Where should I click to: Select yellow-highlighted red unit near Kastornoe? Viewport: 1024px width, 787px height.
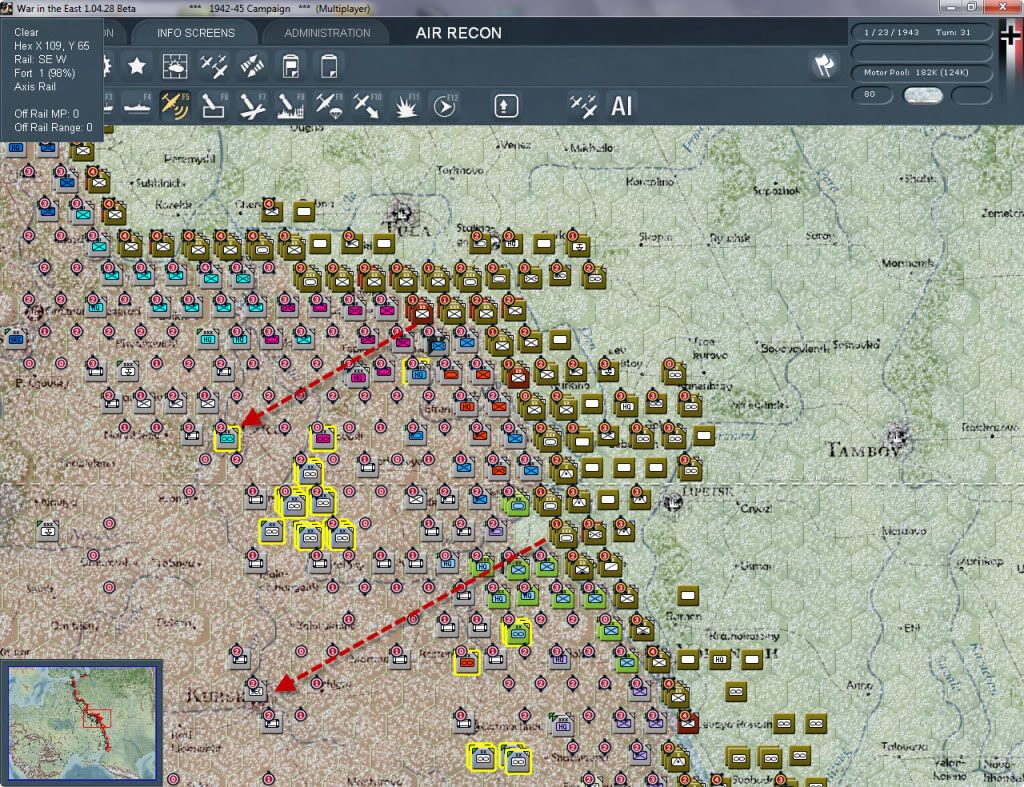pyautogui.click(x=466, y=662)
